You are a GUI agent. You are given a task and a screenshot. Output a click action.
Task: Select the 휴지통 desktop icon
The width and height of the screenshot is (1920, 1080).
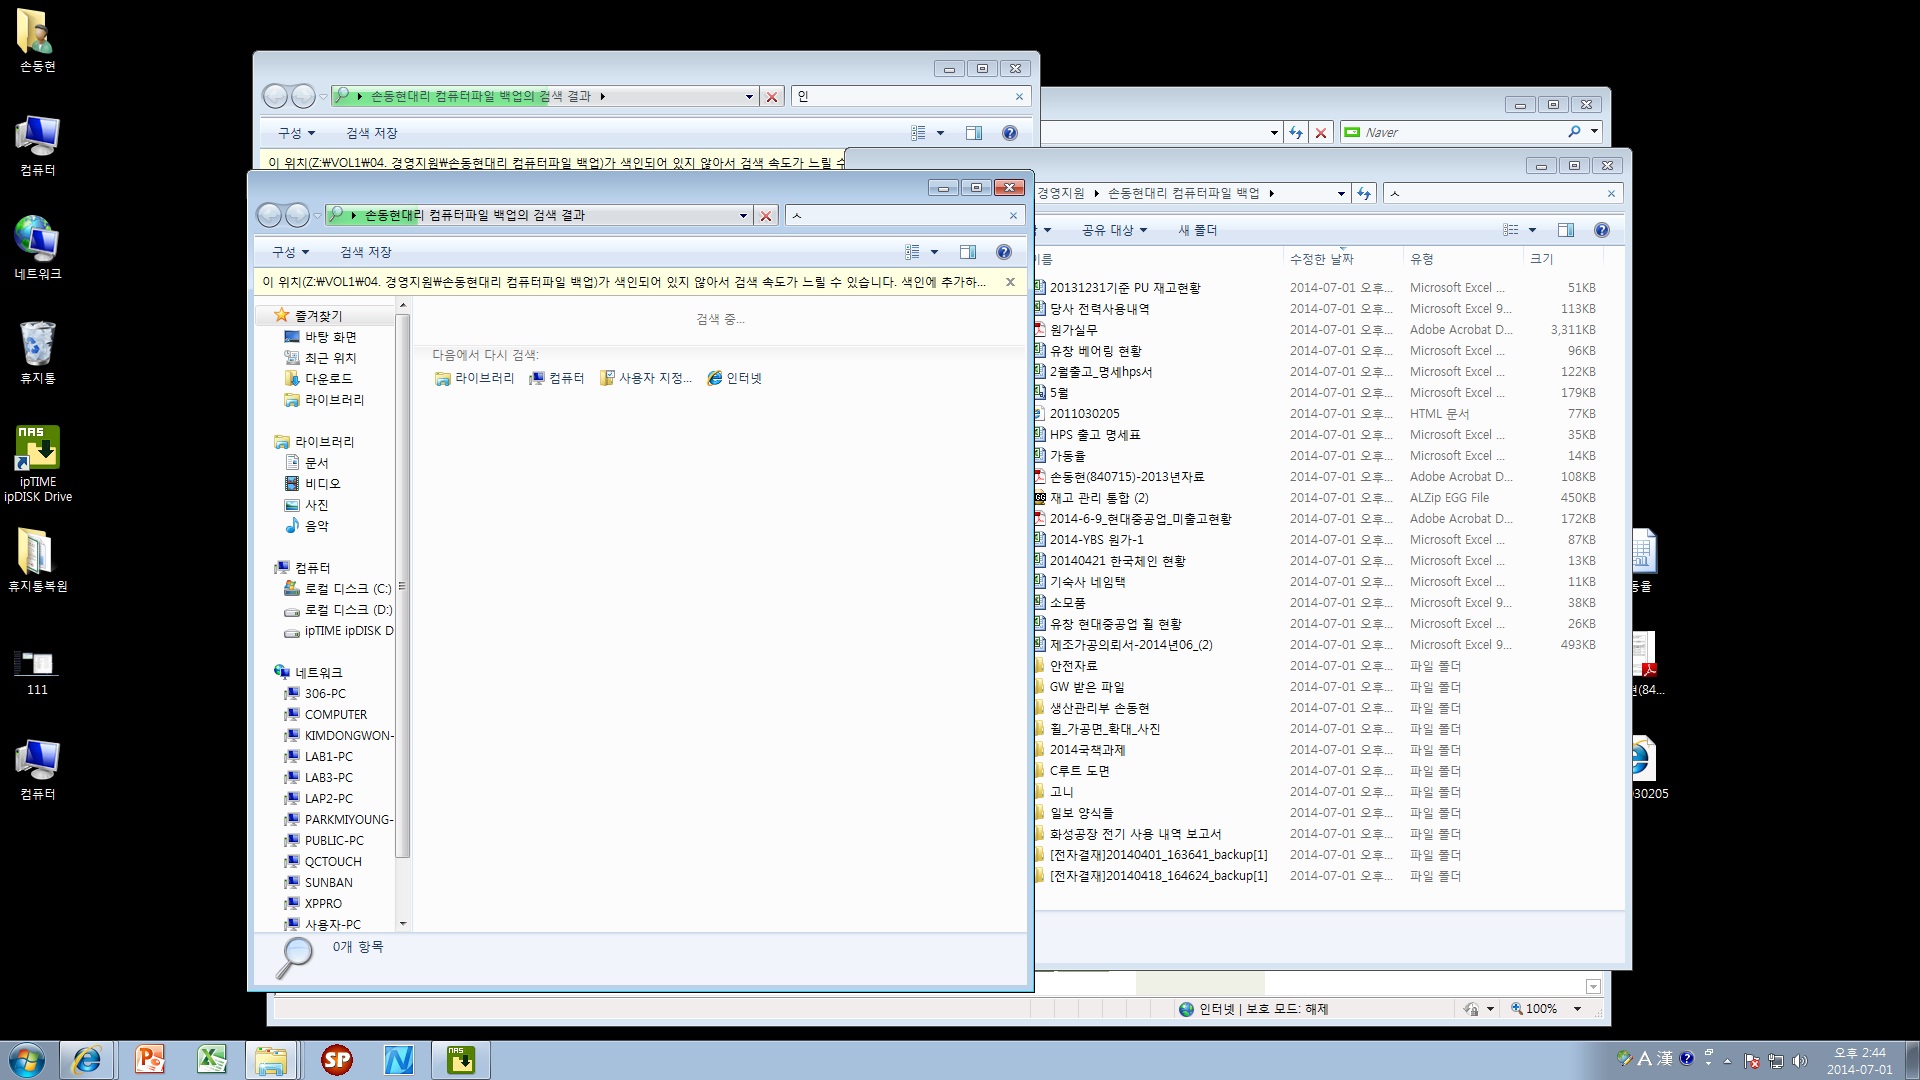pyautogui.click(x=37, y=352)
